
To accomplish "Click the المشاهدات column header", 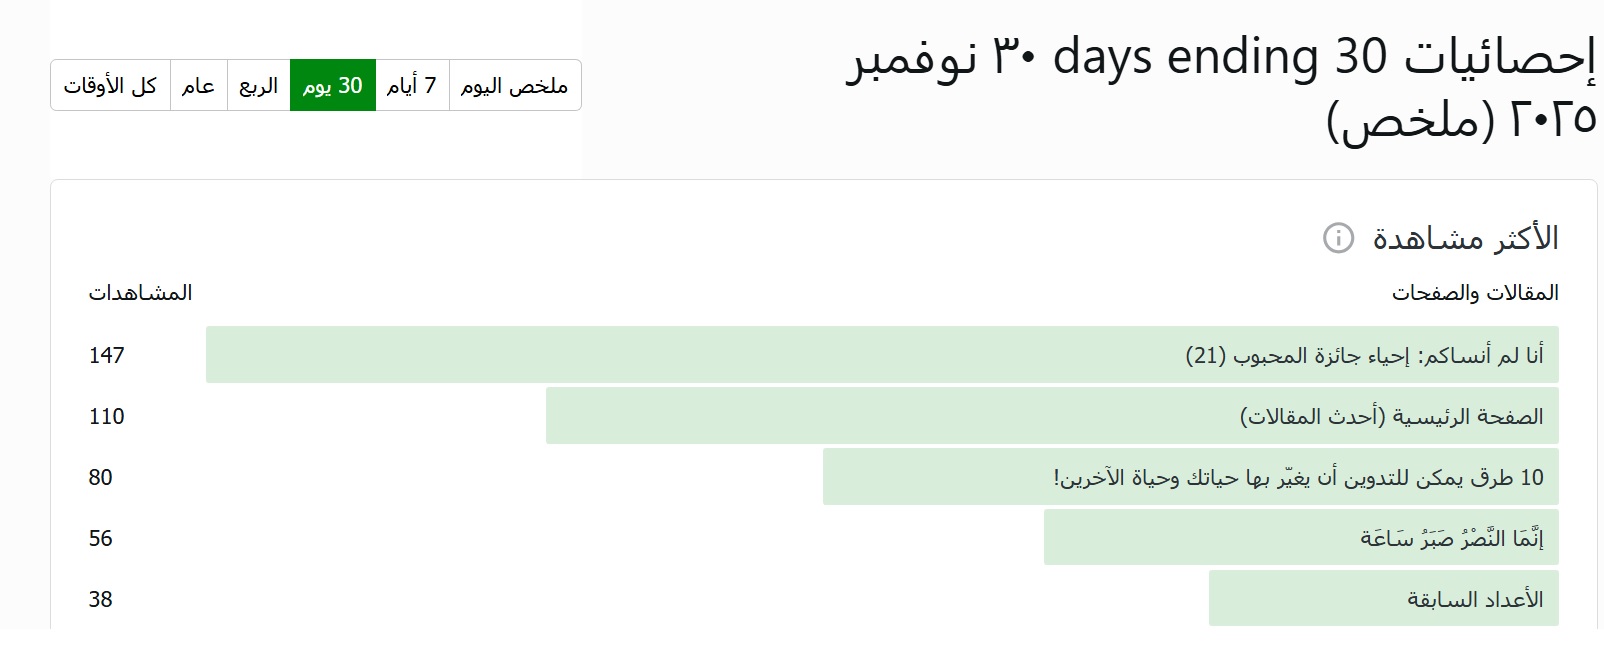I will click(140, 293).
